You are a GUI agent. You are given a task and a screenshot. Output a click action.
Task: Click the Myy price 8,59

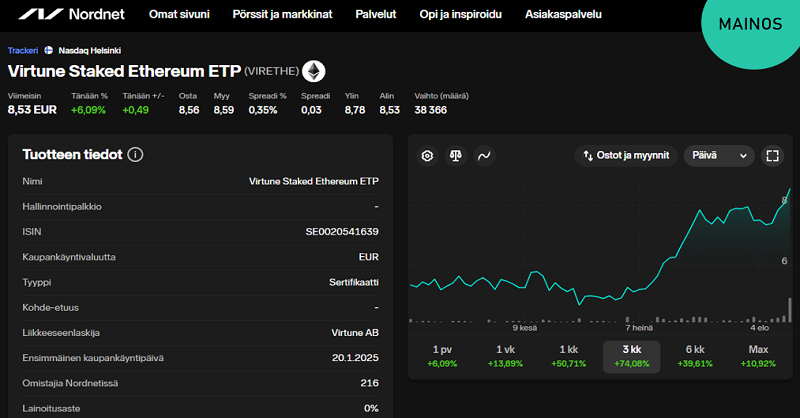224,110
